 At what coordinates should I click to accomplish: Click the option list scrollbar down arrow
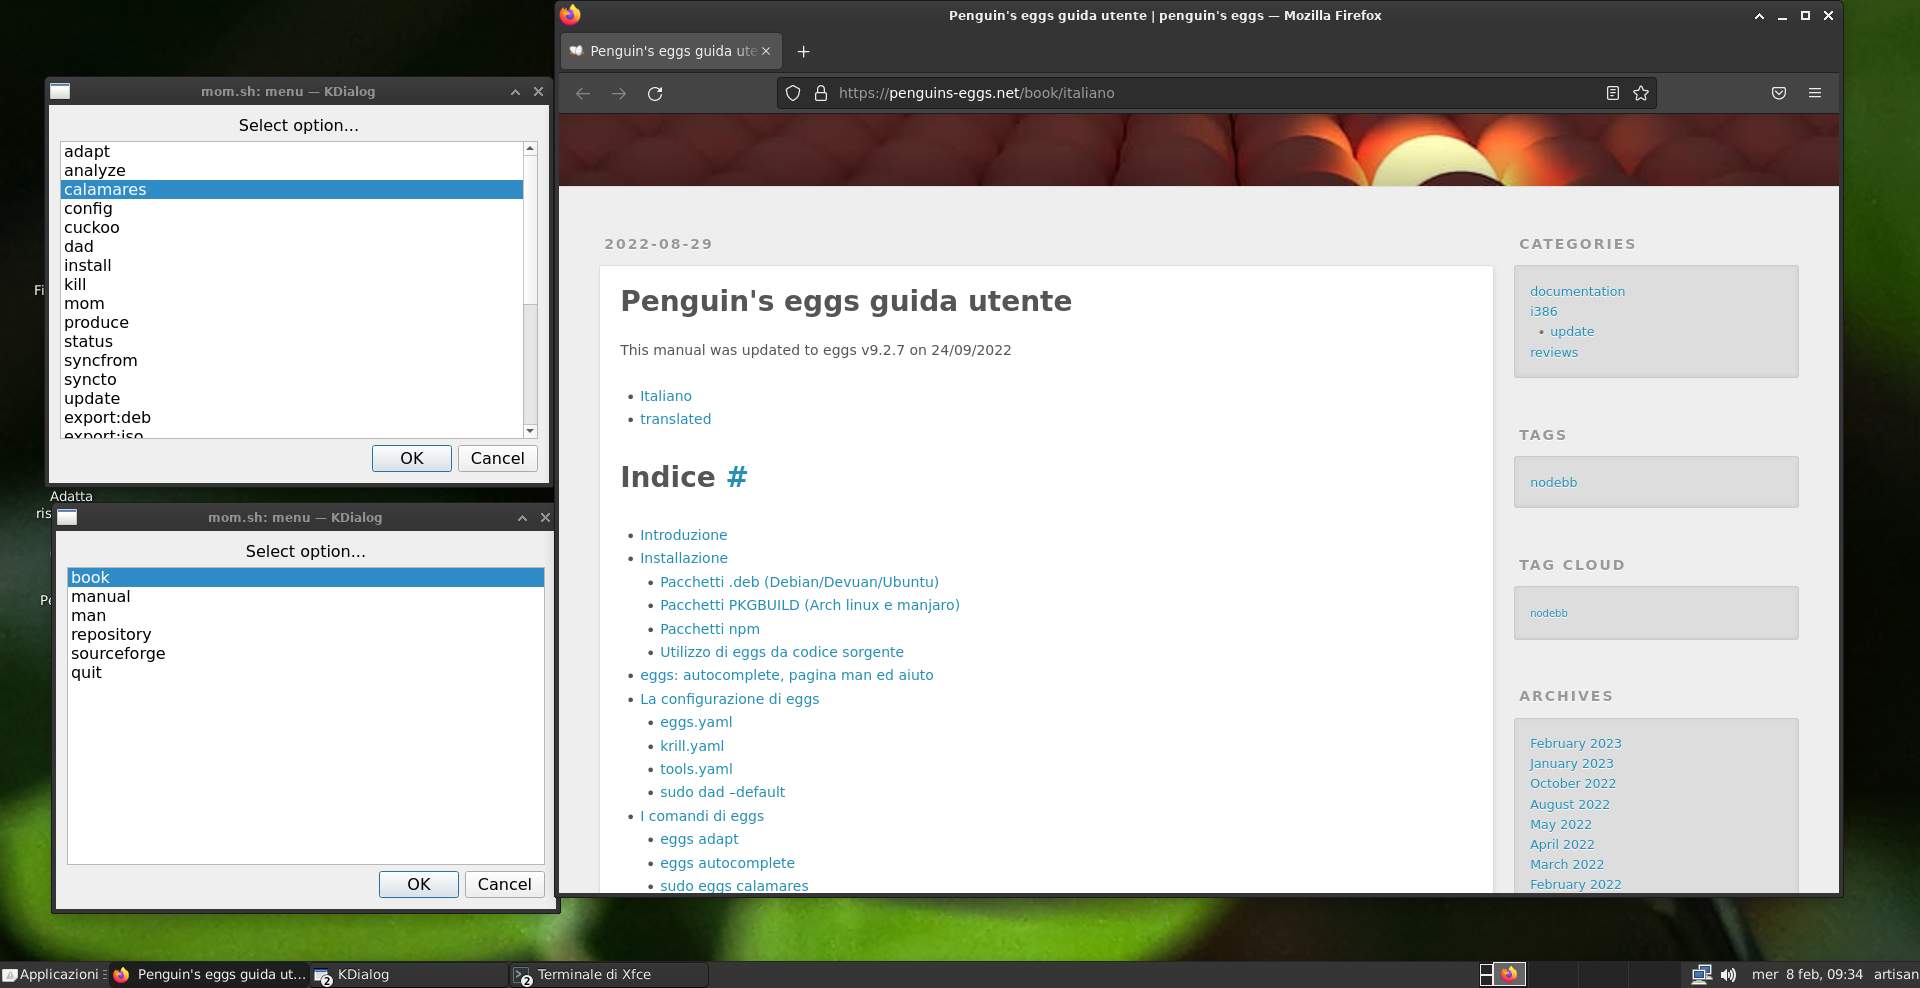click(x=530, y=431)
